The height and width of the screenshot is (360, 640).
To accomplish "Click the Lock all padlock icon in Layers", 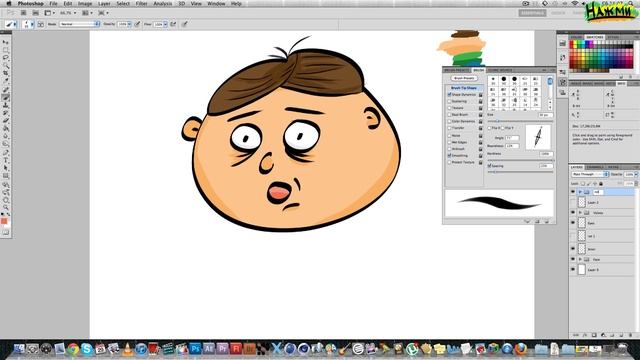I will (x=601, y=184).
